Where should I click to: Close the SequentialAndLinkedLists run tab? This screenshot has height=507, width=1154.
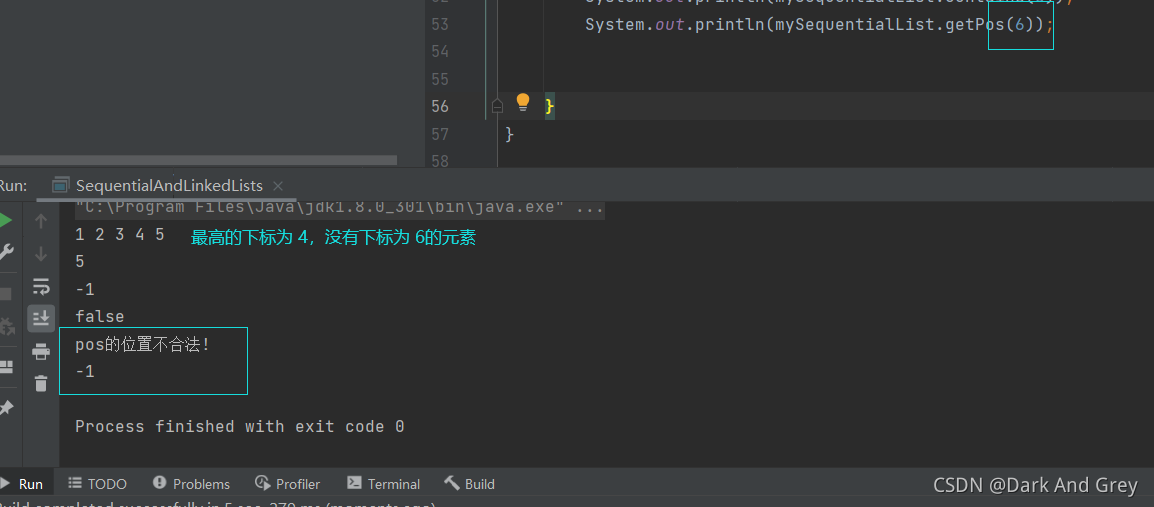(x=277, y=185)
